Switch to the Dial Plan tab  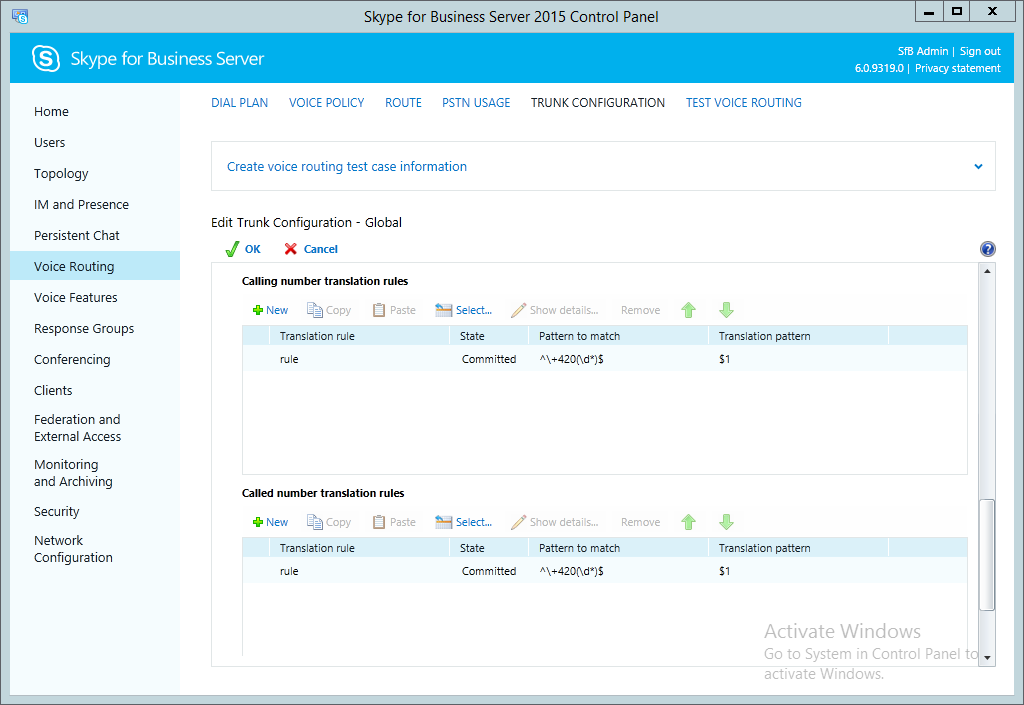tap(239, 103)
